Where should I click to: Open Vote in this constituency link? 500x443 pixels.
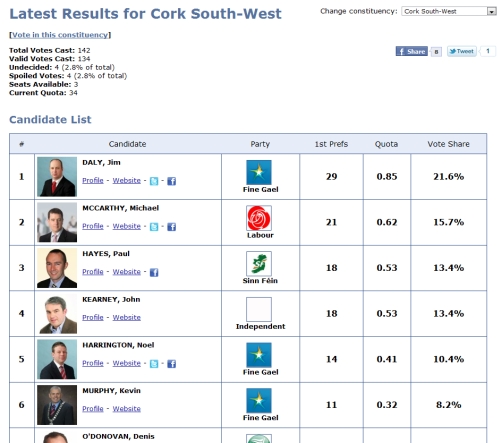pyautogui.click(x=60, y=35)
